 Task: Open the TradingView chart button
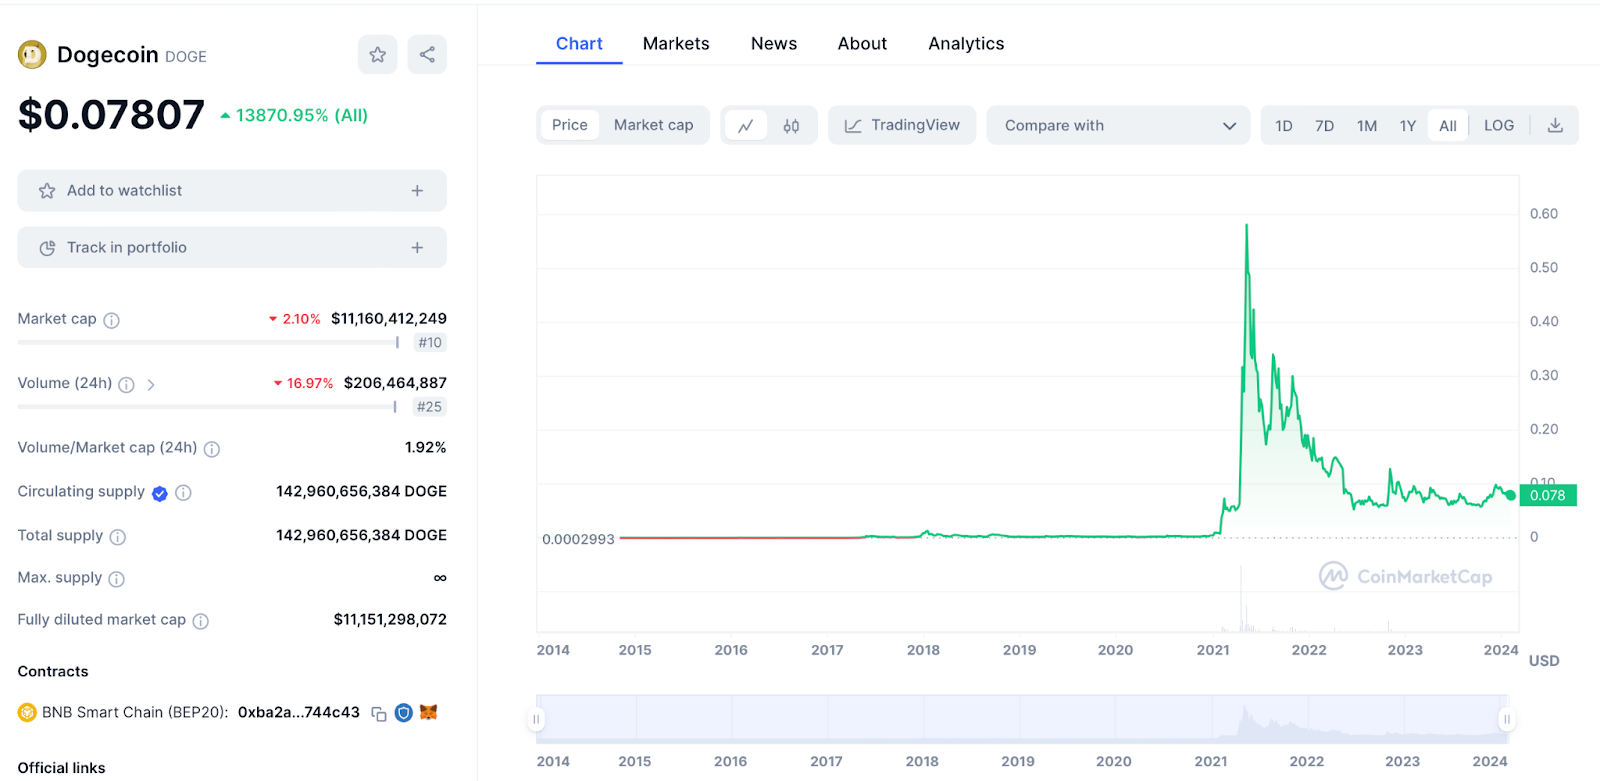(x=902, y=125)
